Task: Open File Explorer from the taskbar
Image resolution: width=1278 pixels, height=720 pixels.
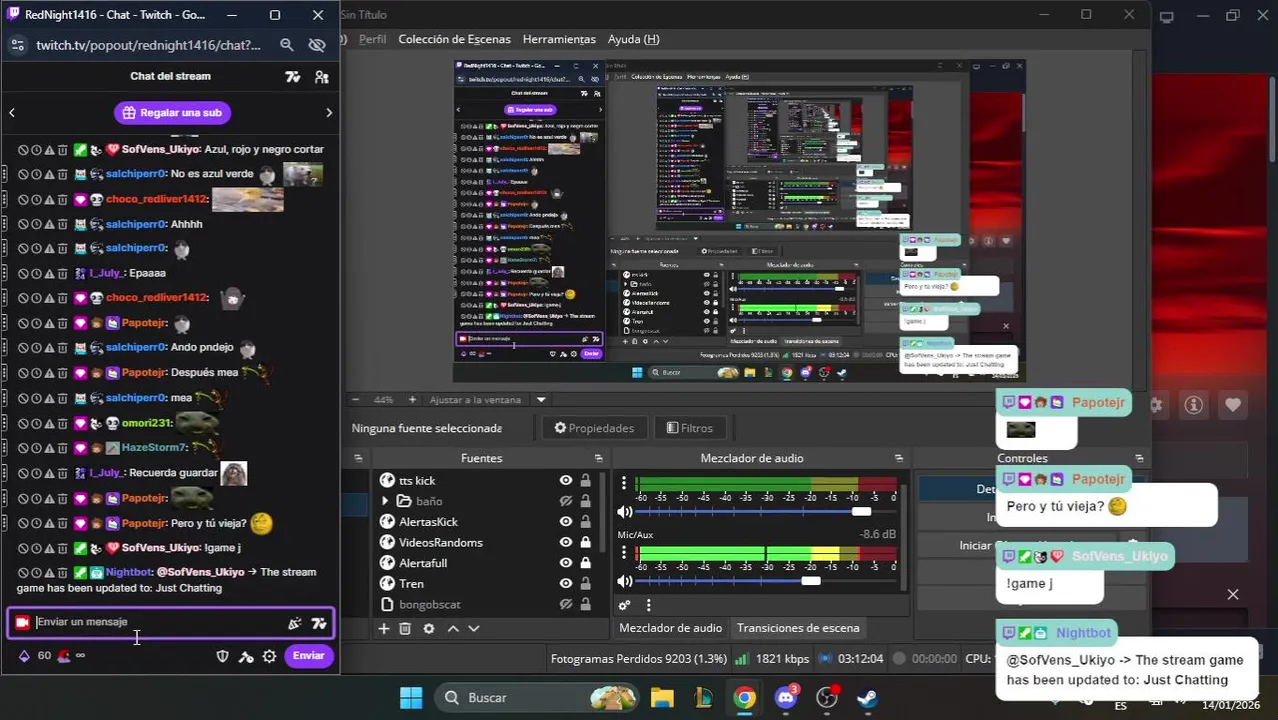Action: (662, 697)
